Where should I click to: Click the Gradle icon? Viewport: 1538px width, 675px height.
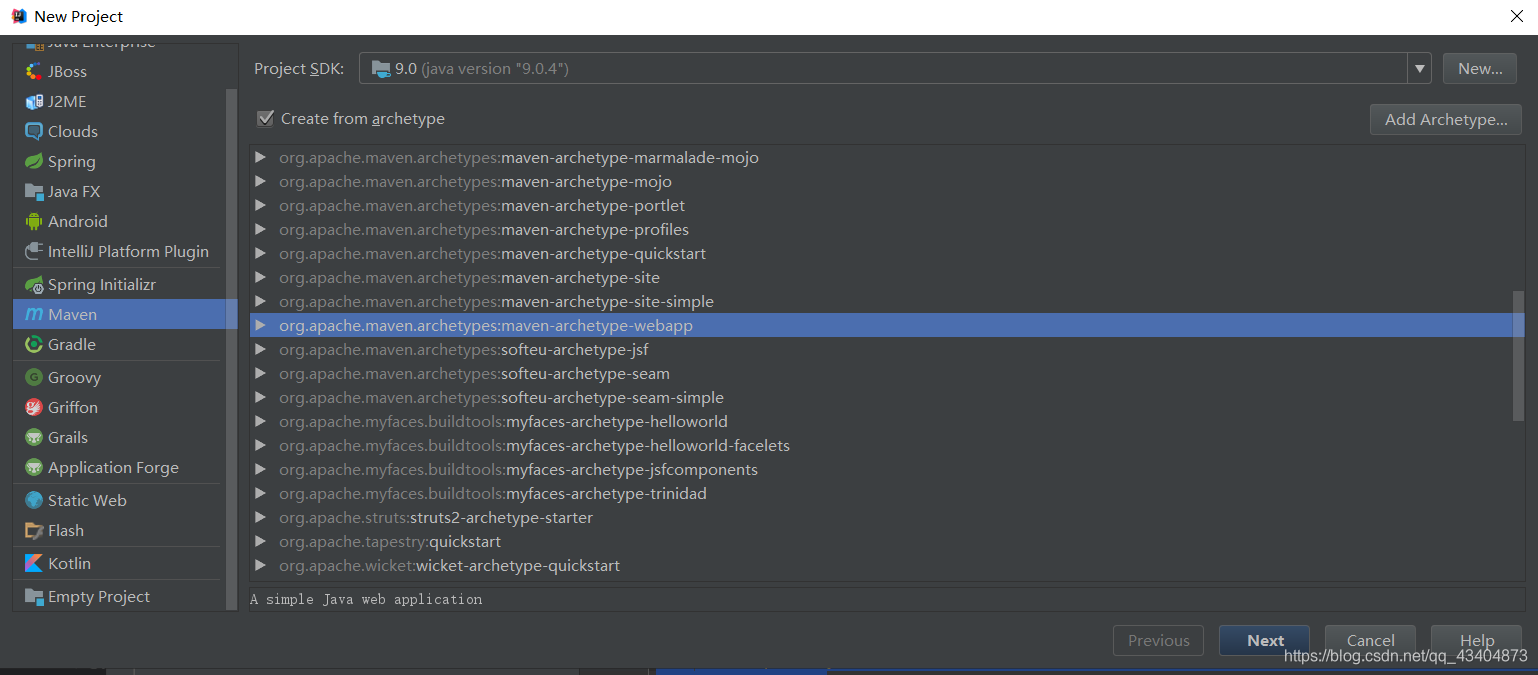click(34, 344)
